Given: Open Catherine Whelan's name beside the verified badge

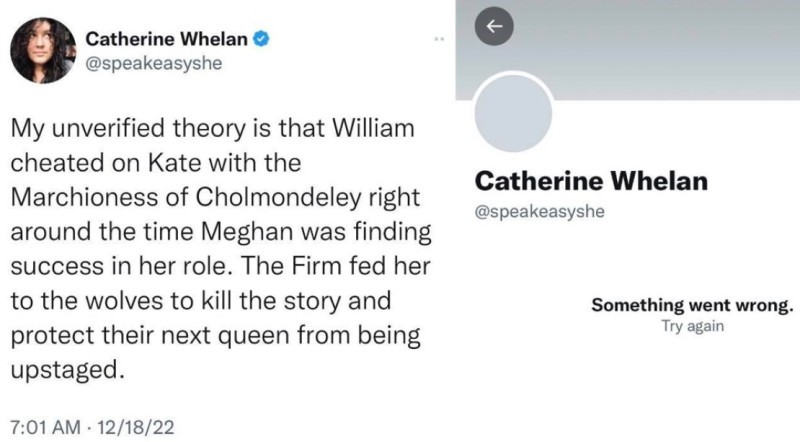Looking at the screenshot, I should coord(166,39).
